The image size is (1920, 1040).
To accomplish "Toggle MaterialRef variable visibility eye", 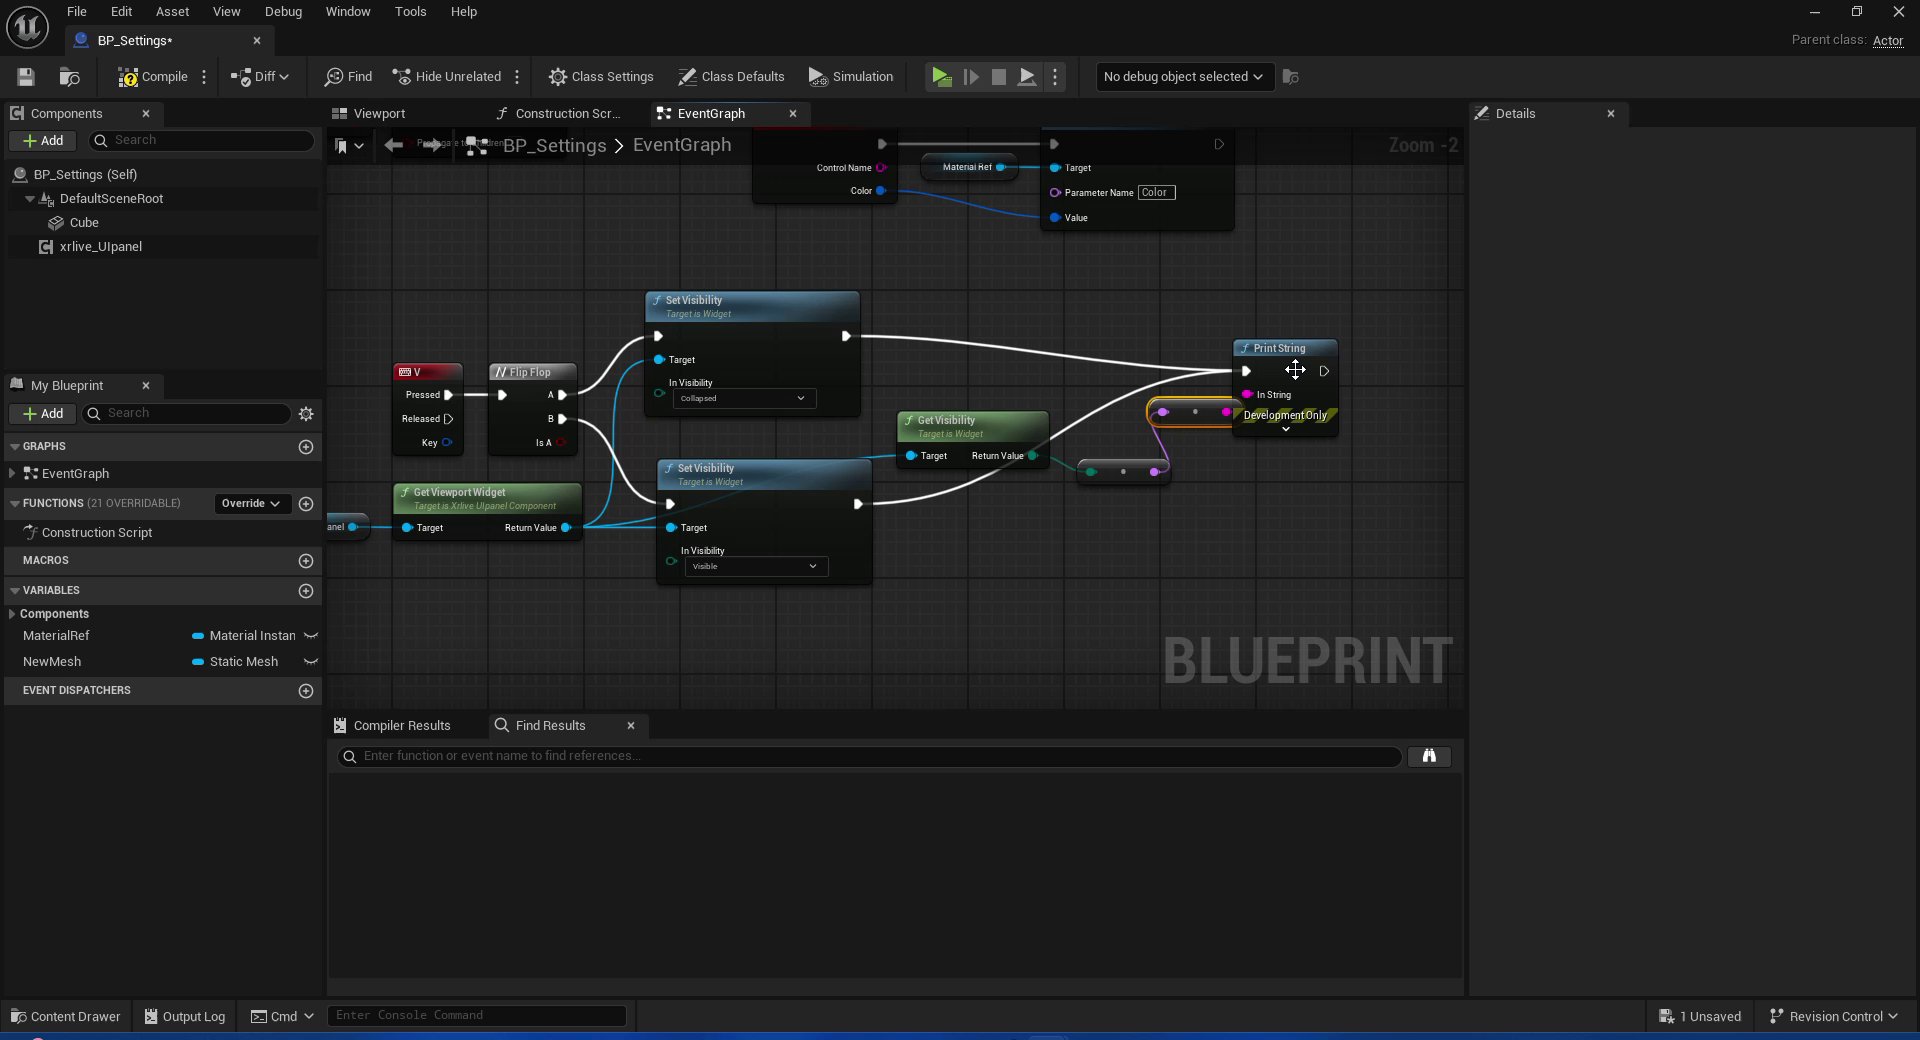I will coord(311,636).
